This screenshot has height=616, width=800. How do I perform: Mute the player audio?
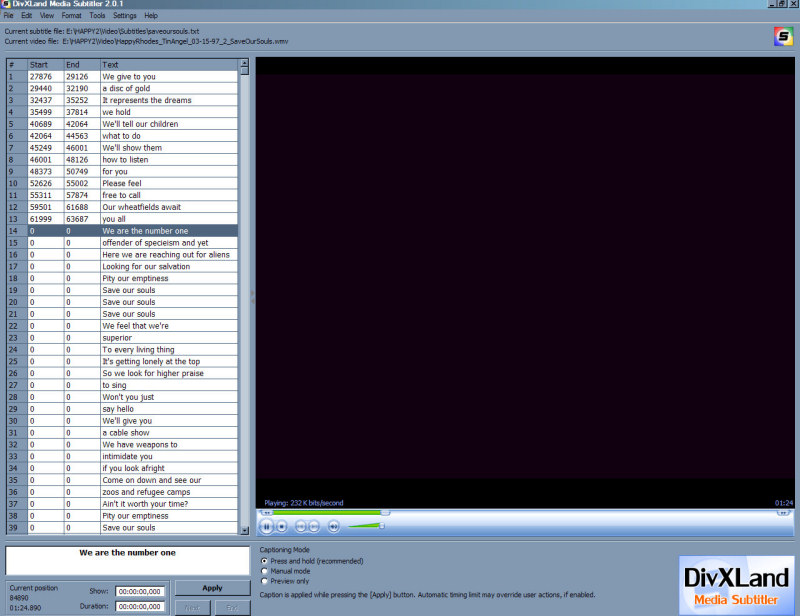click(x=333, y=526)
